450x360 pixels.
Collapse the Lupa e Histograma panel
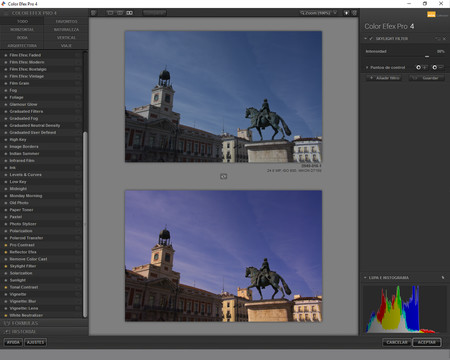pos(365,277)
